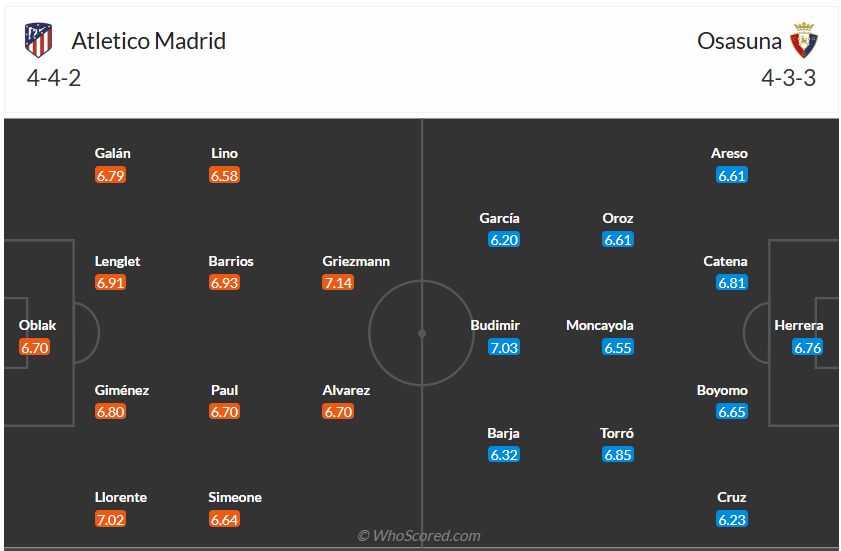841x551 pixels.
Task: Click Galán's 6.79 rating badge
Action: [x=111, y=175]
